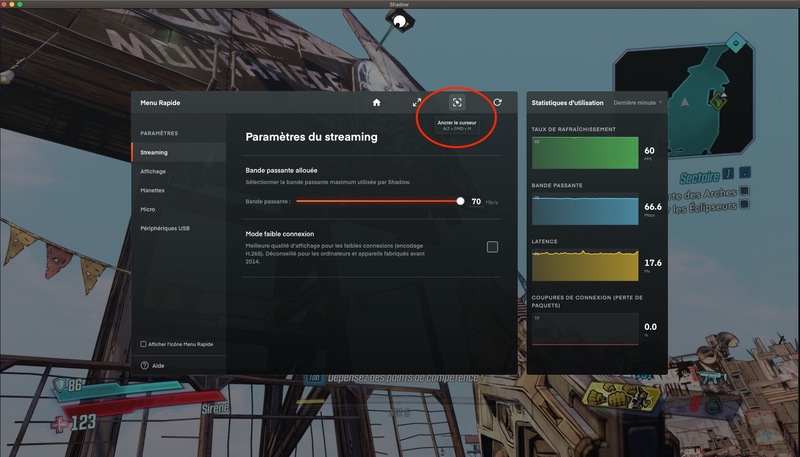Open the Aide link
This screenshot has height=457, width=800.
pyautogui.click(x=158, y=366)
